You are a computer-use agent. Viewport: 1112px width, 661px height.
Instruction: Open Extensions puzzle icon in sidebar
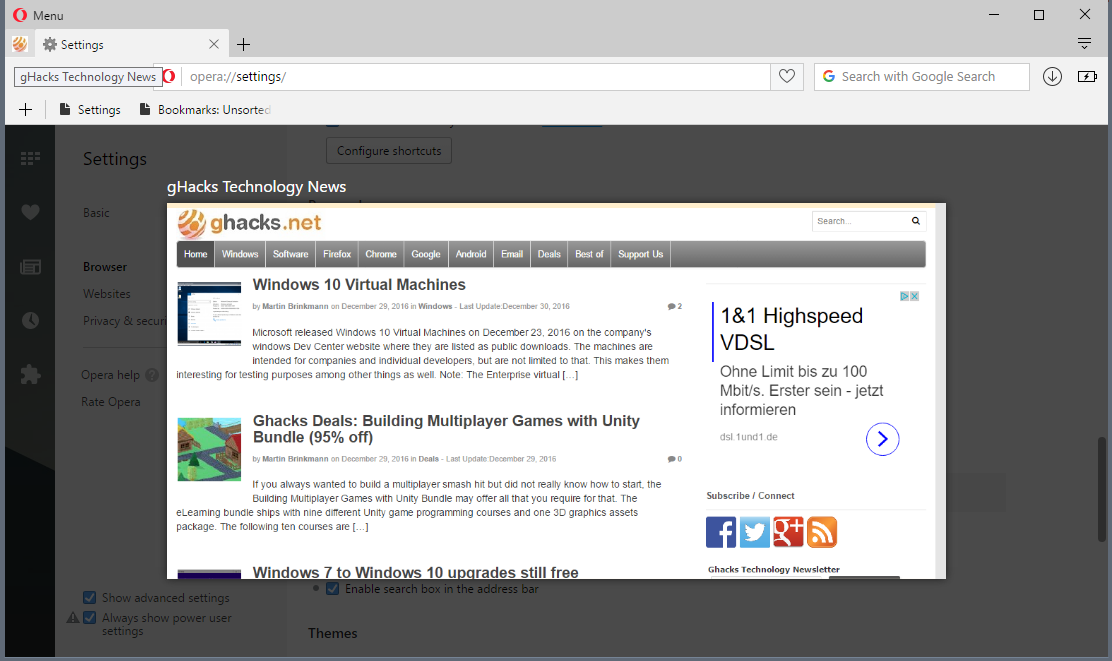pos(30,374)
